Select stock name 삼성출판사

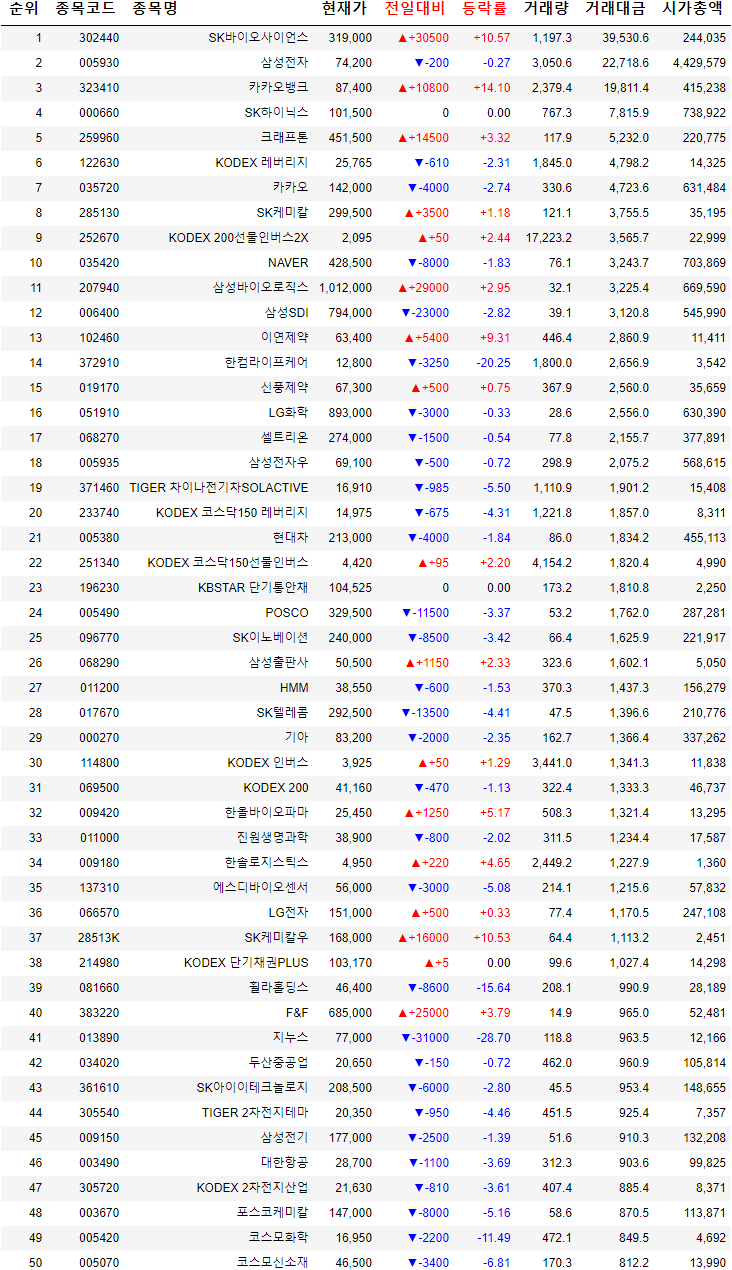[x=278, y=663]
